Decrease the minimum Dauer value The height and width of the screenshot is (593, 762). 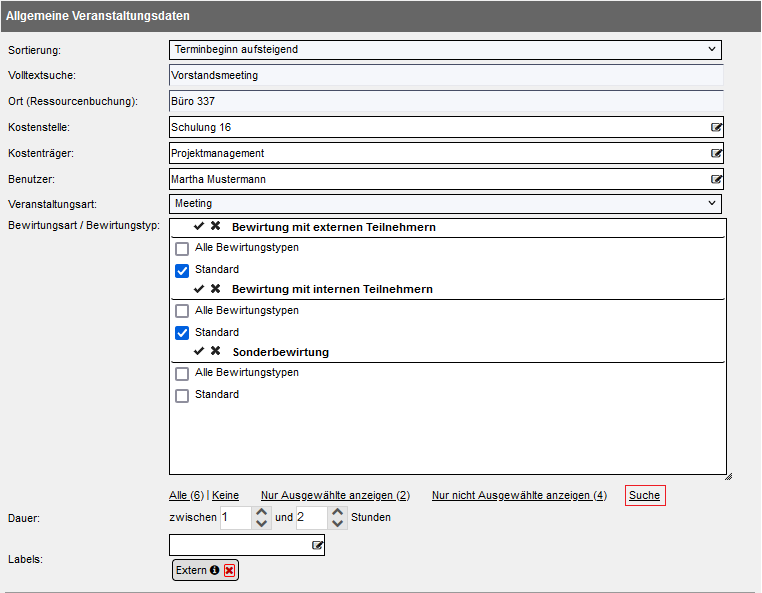[x=261, y=523]
